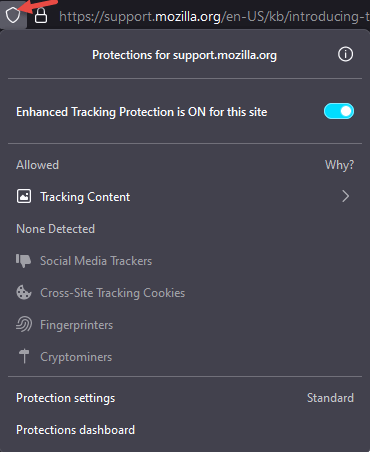The height and width of the screenshot is (452, 370).
Task: Select the Cryptominers label
Action: coord(76,357)
